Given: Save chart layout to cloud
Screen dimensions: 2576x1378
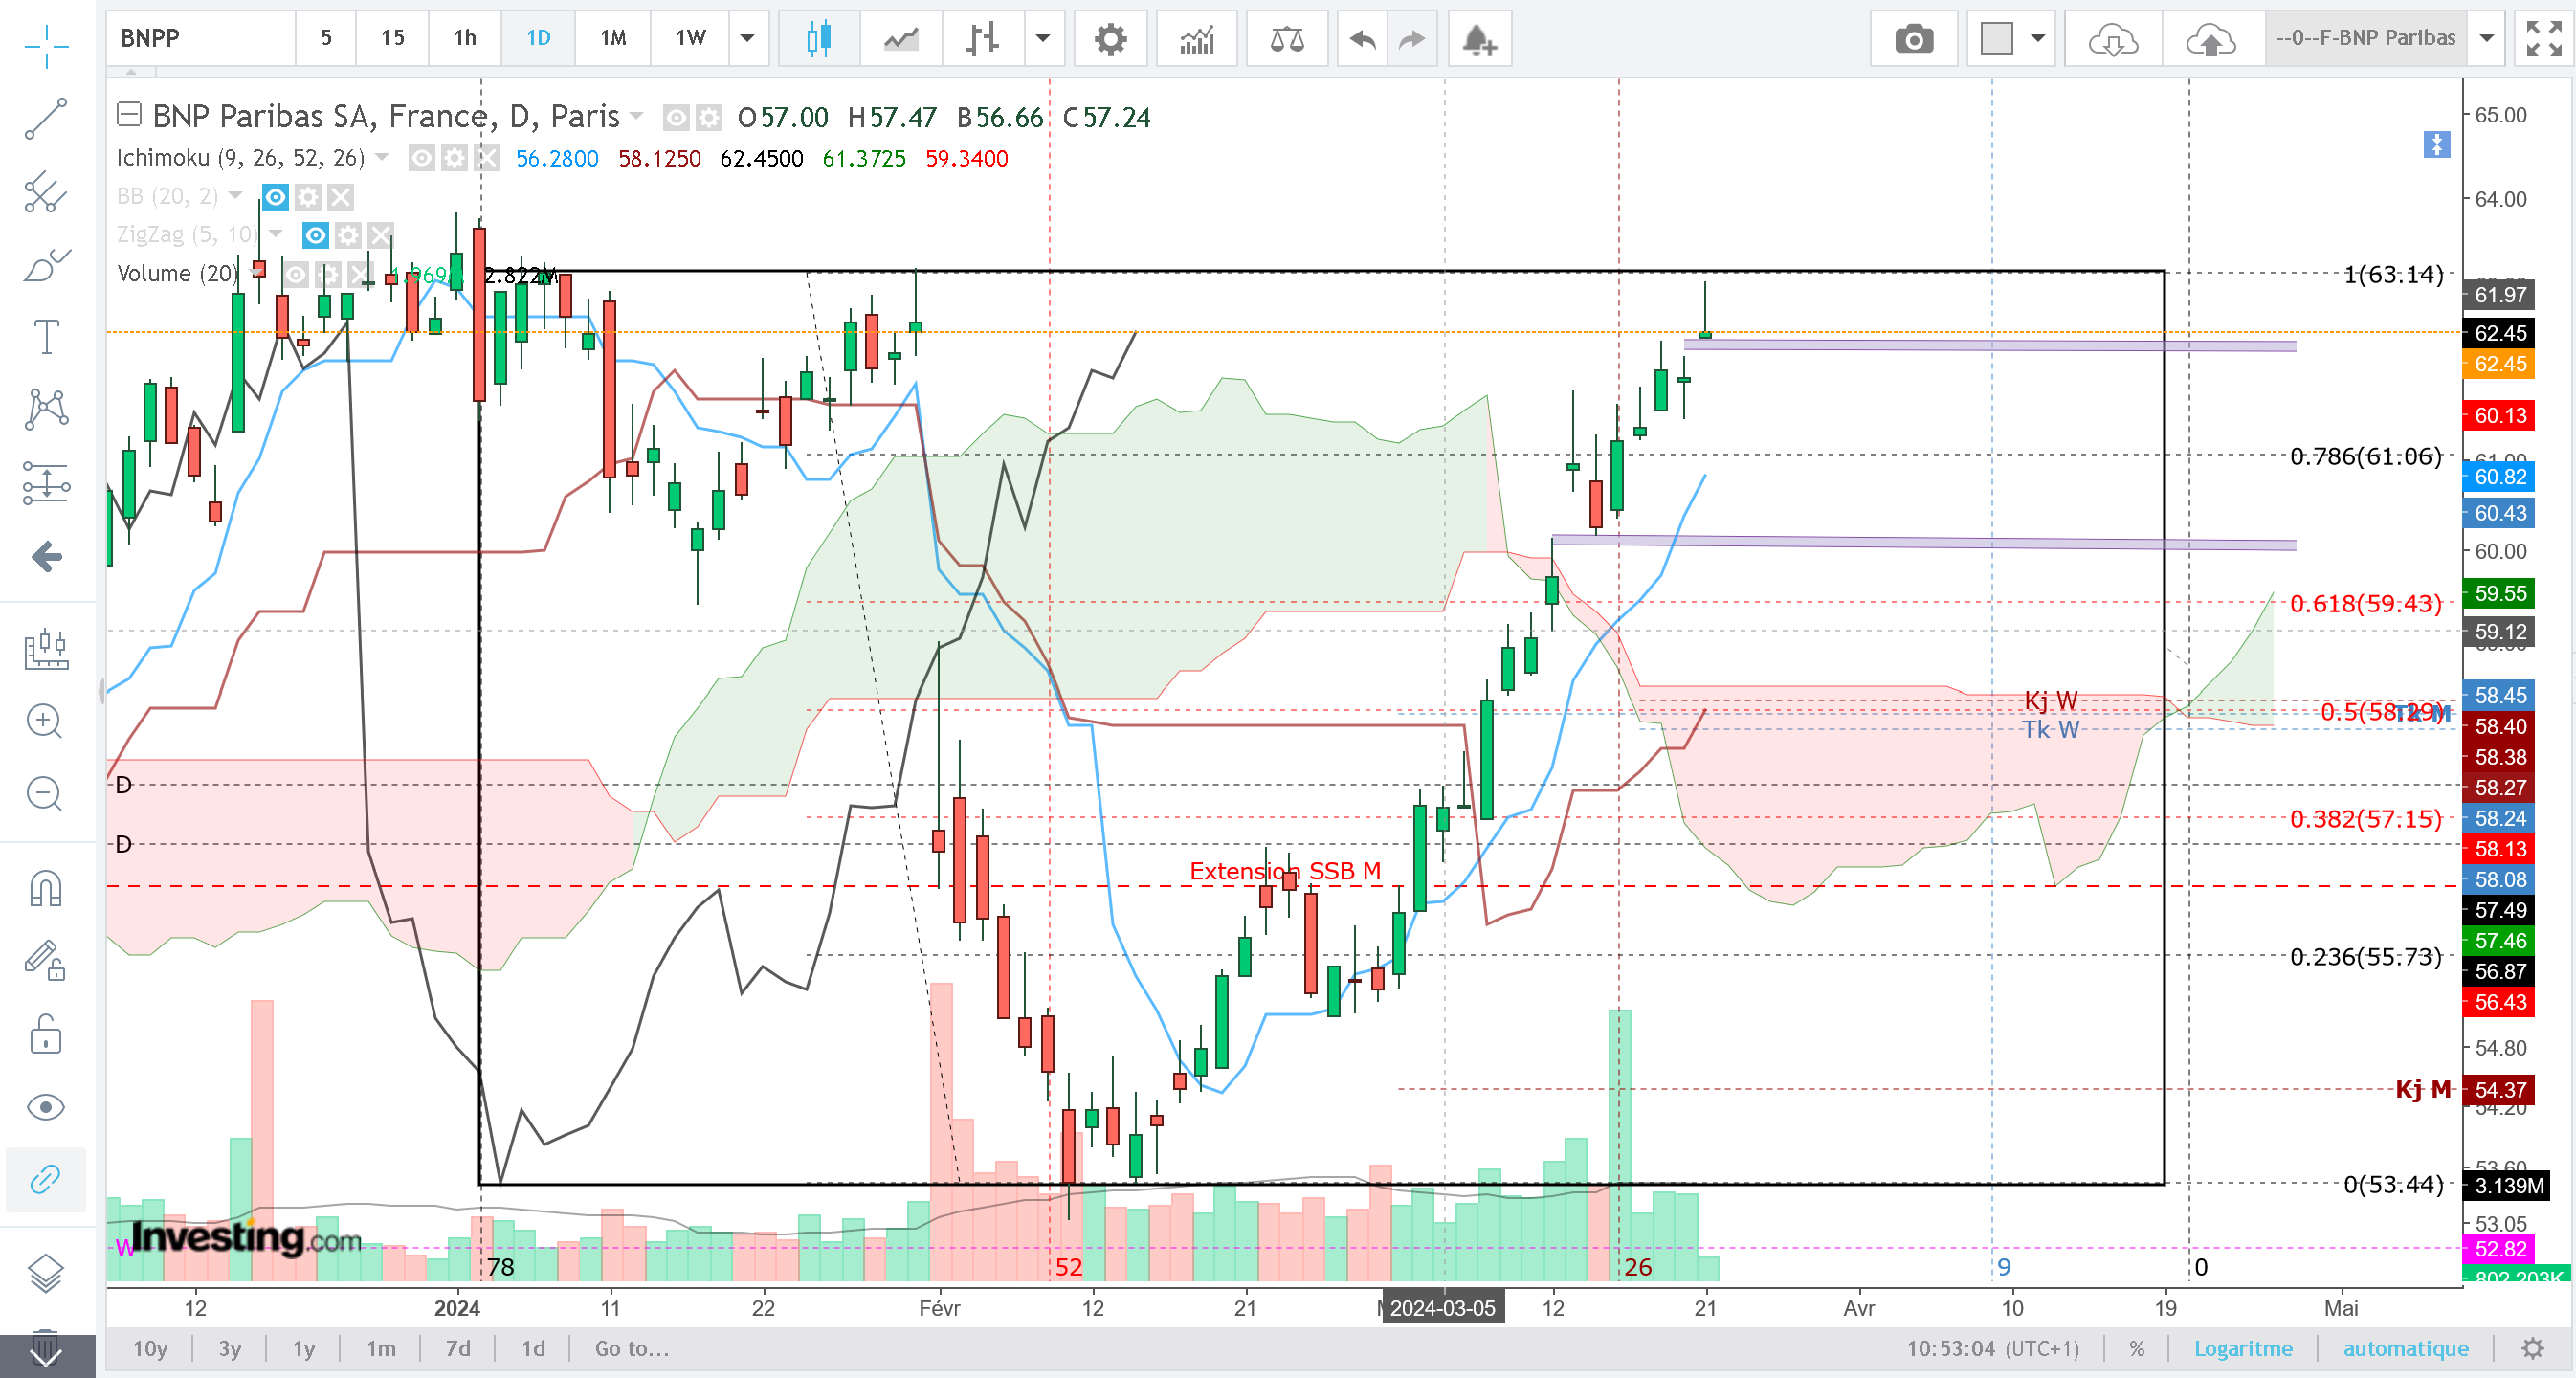Looking at the screenshot, I should pyautogui.click(x=2211, y=39).
